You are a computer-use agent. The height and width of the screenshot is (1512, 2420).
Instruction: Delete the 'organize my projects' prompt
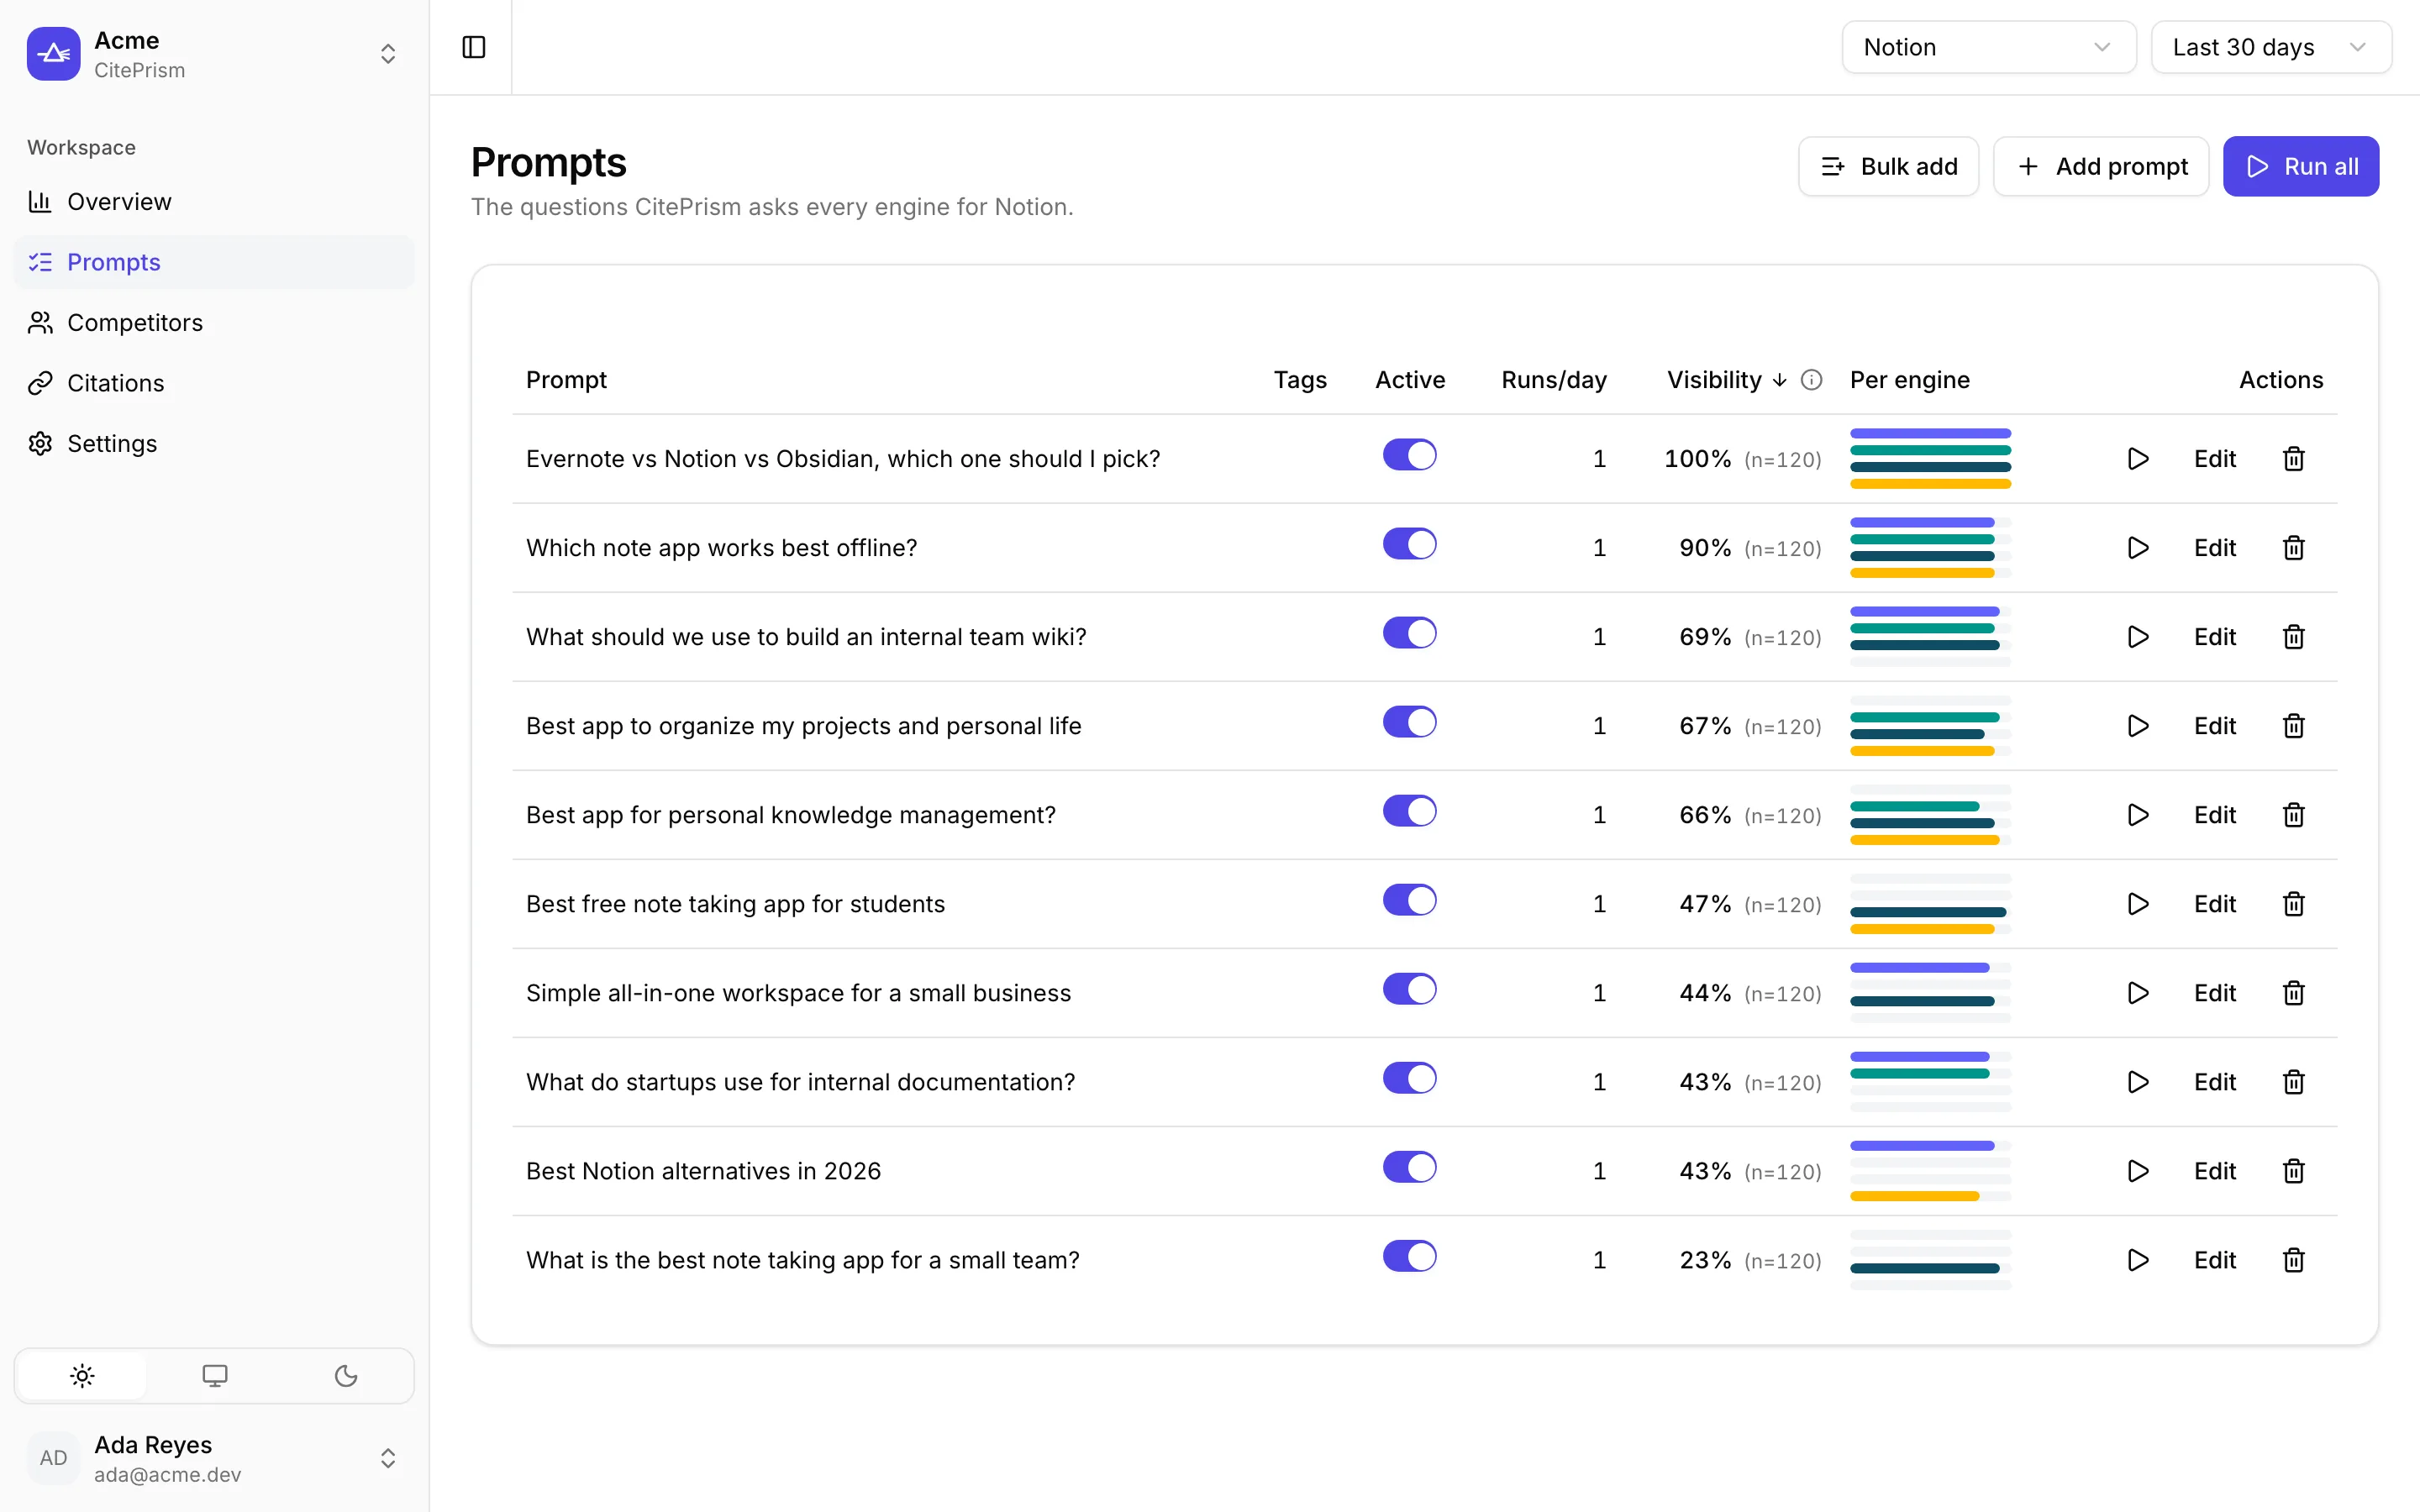(2293, 726)
